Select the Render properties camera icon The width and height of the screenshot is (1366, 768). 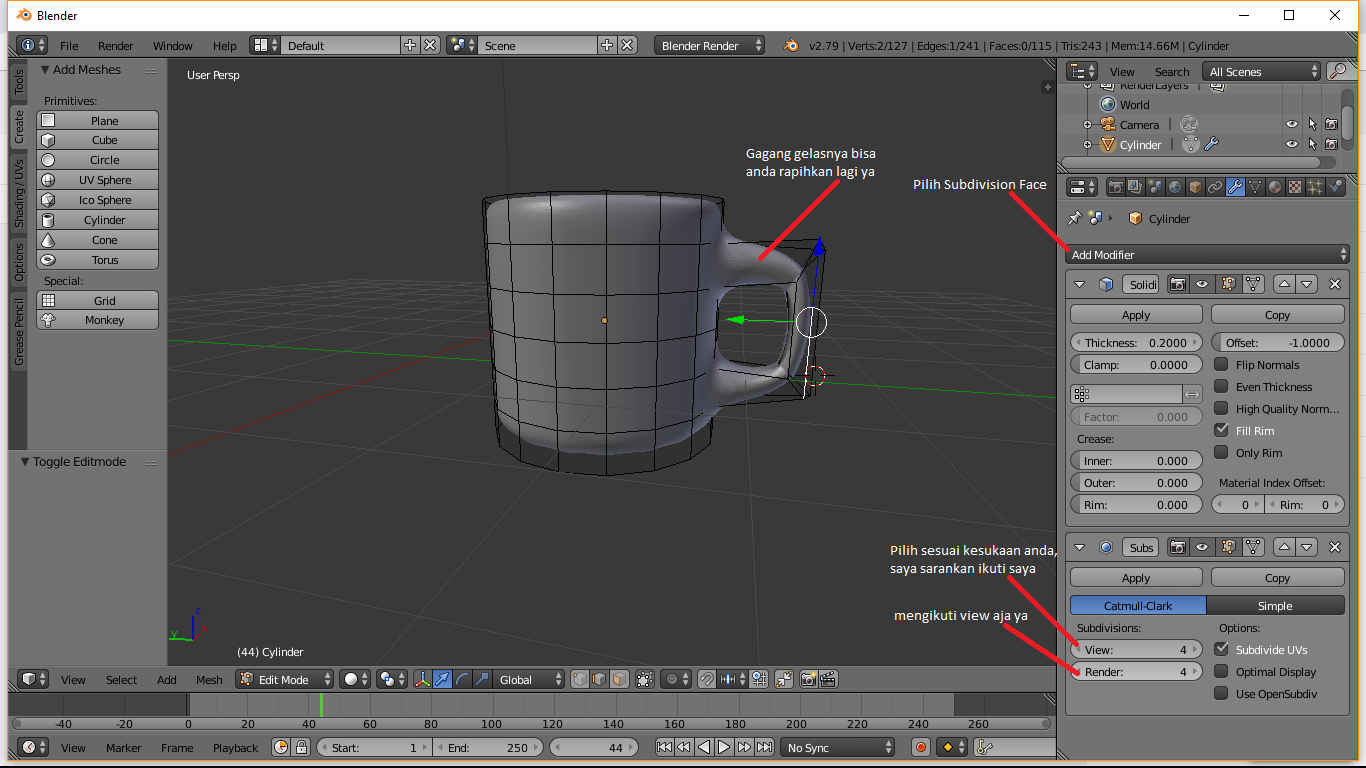tap(1116, 186)
